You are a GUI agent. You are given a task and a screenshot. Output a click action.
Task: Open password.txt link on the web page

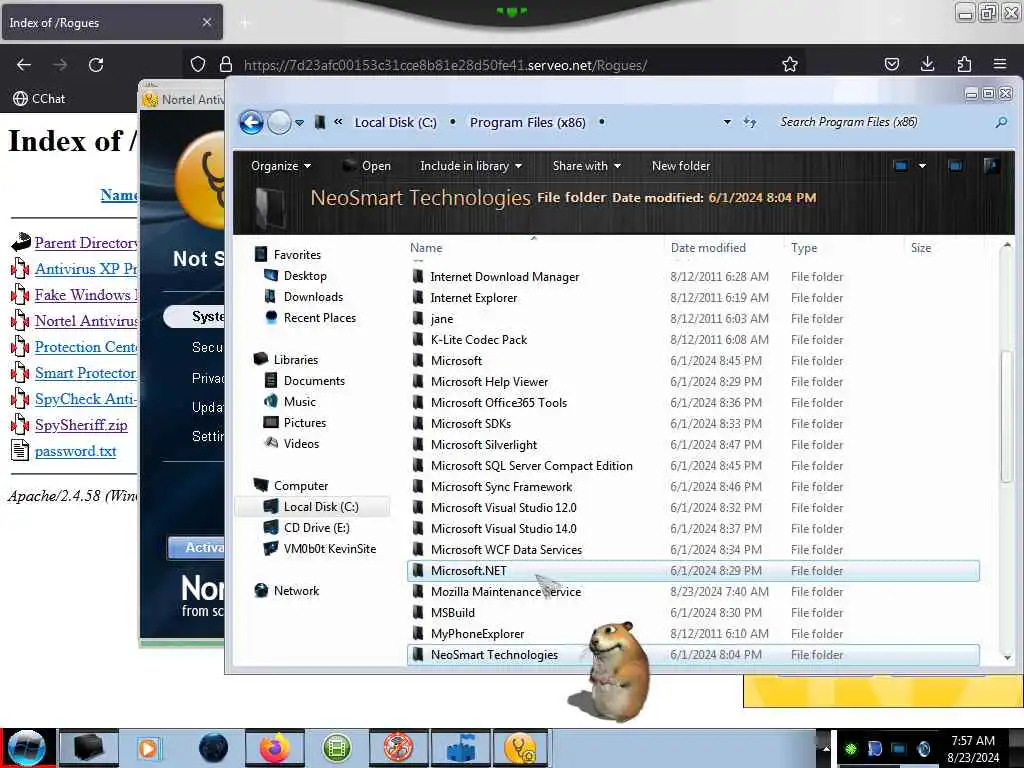click(75, 451)
